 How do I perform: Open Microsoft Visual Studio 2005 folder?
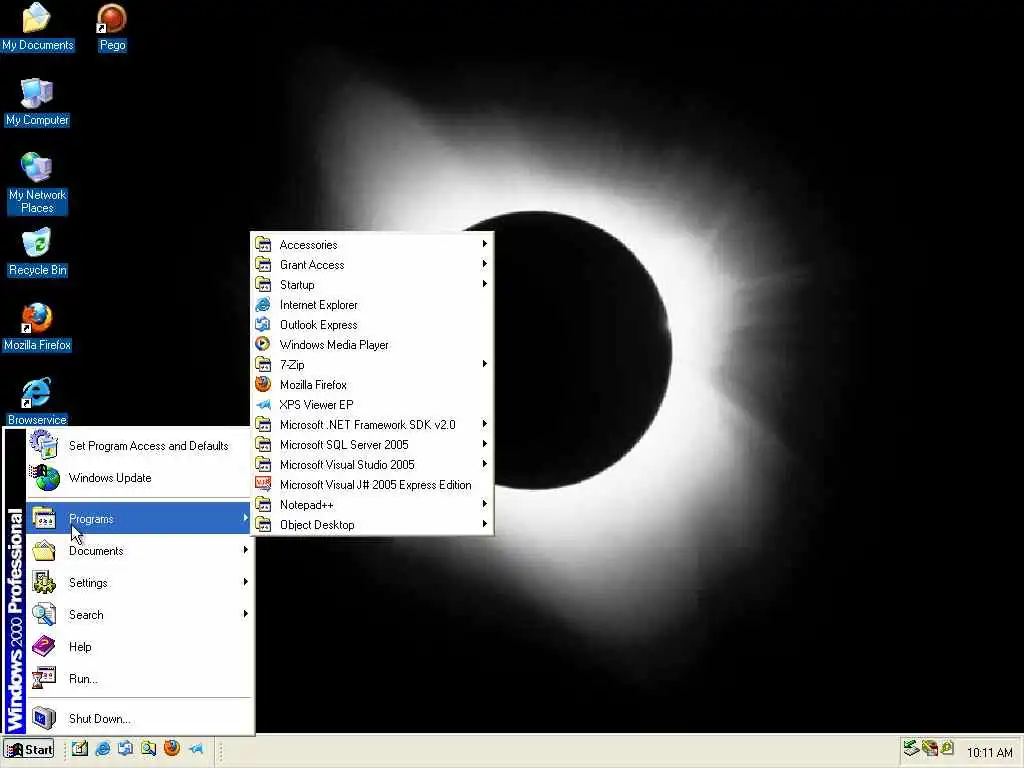372,465
